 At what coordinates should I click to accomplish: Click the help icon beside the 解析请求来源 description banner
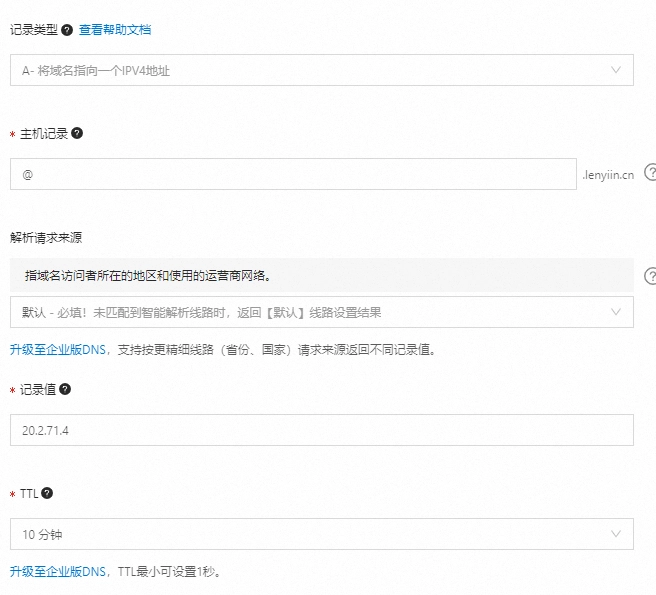coord(650,275)
